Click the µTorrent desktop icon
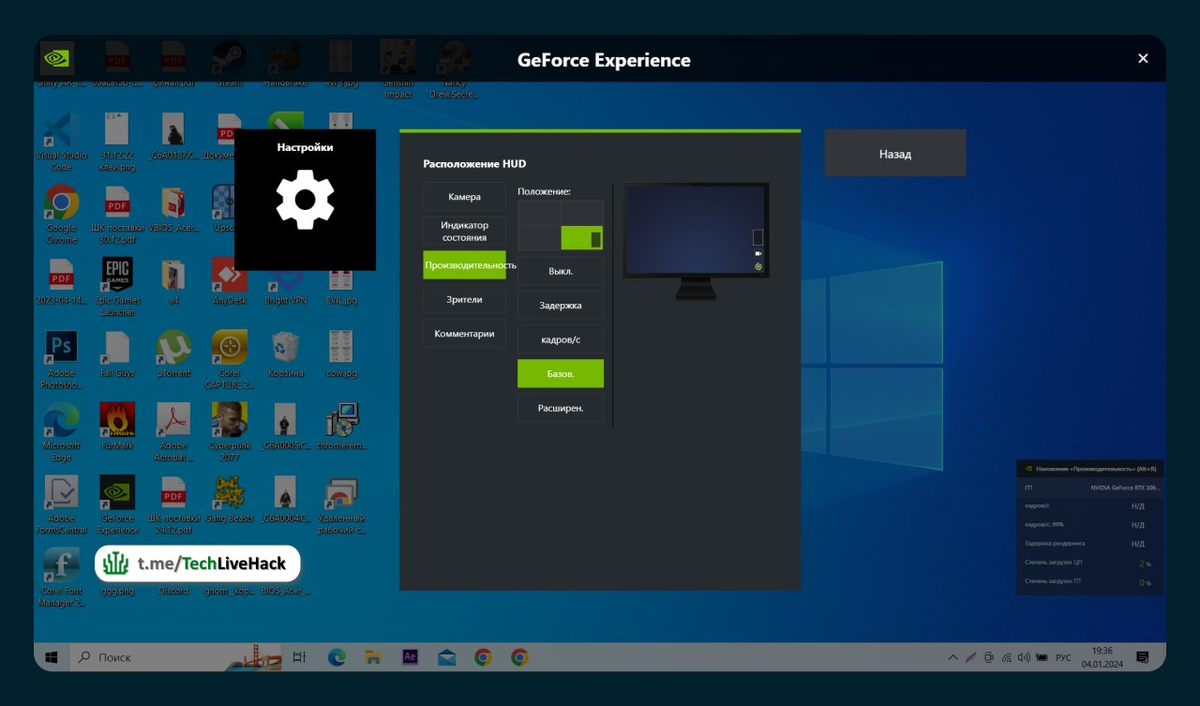Viewport: 1200px width, 706px height. [173, 352]
